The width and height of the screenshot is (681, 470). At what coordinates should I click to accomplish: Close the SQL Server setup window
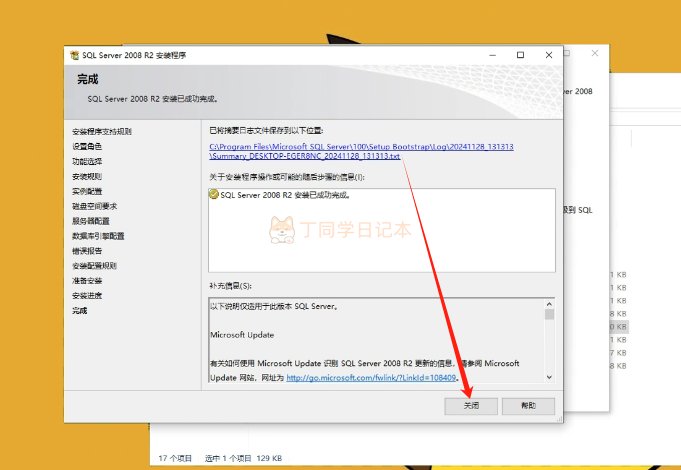pyautogui.click(x=549, y=55)
